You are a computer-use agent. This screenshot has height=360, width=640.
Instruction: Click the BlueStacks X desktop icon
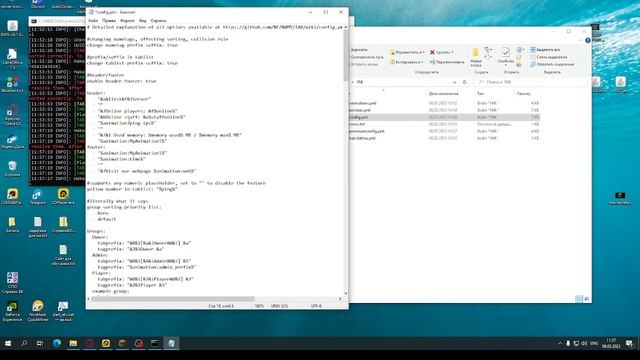pos(12,84)
